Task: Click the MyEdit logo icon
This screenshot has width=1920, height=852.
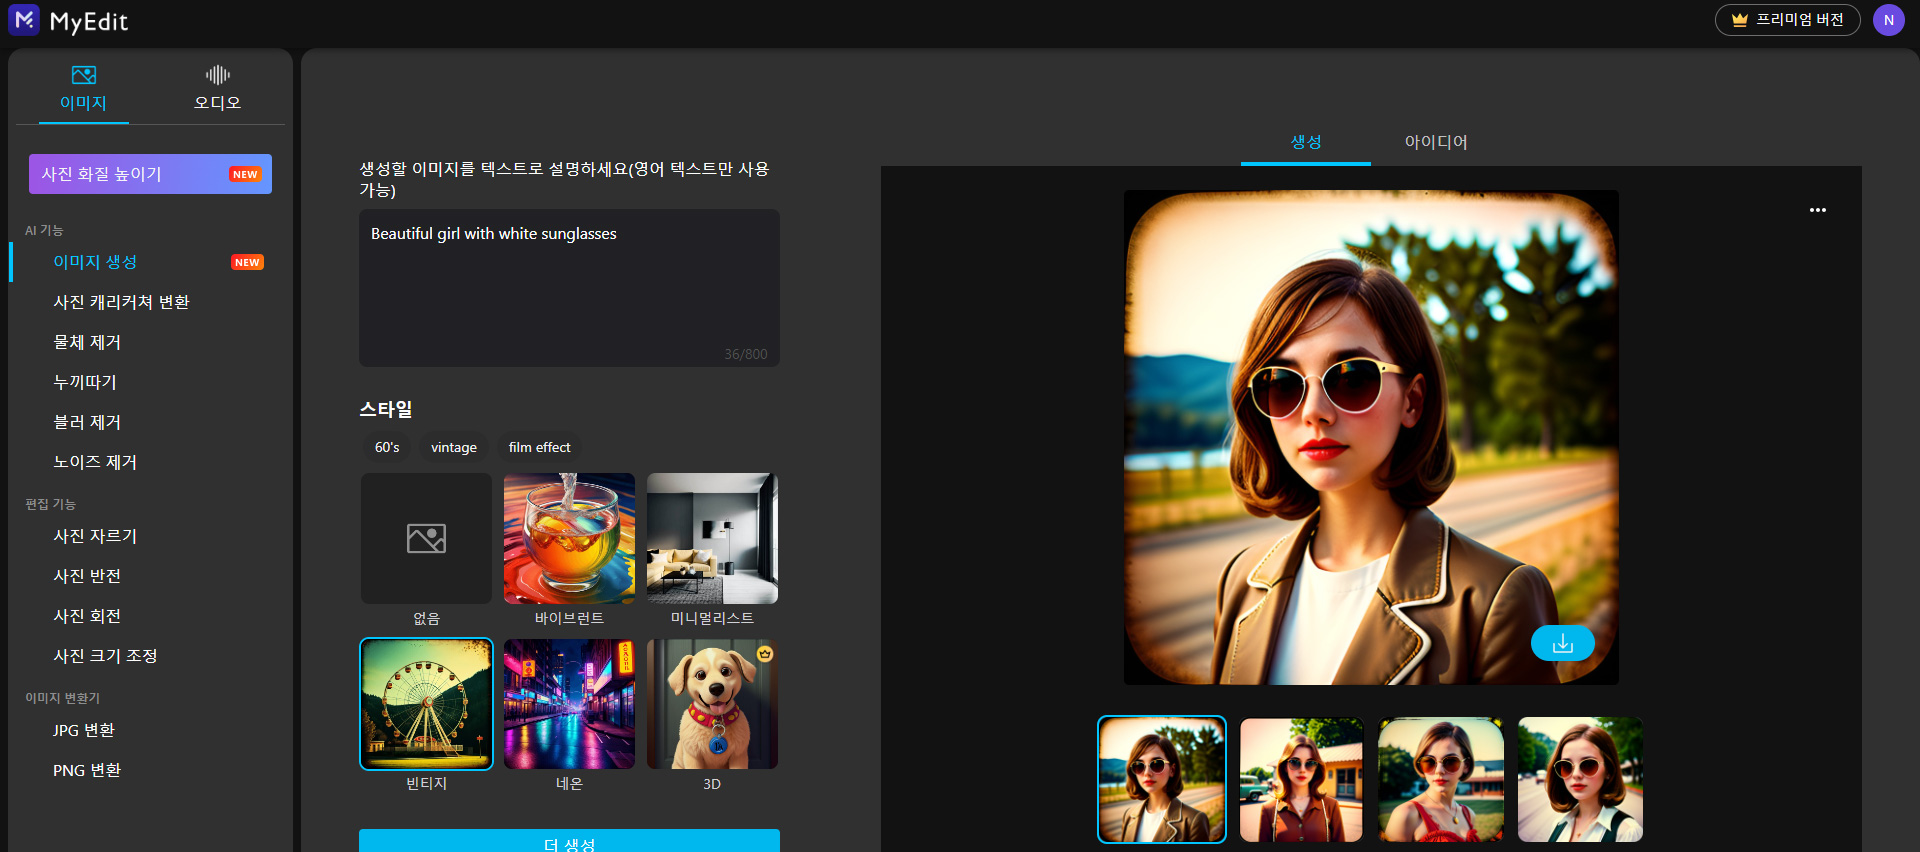Action: [24, 20]
